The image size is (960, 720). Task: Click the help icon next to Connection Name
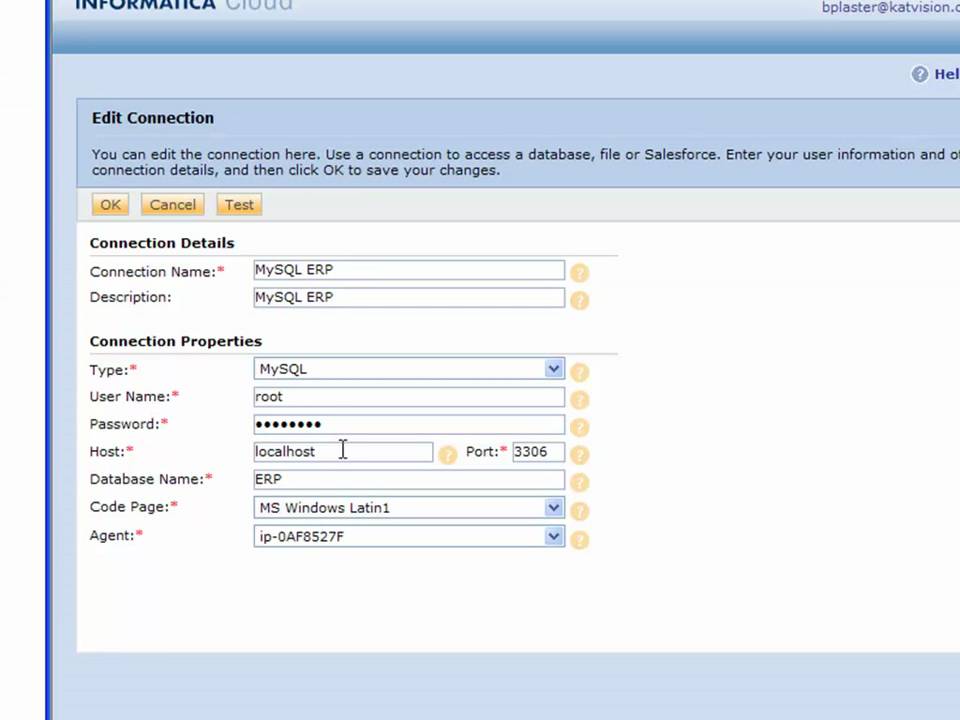tap(579, 273)
